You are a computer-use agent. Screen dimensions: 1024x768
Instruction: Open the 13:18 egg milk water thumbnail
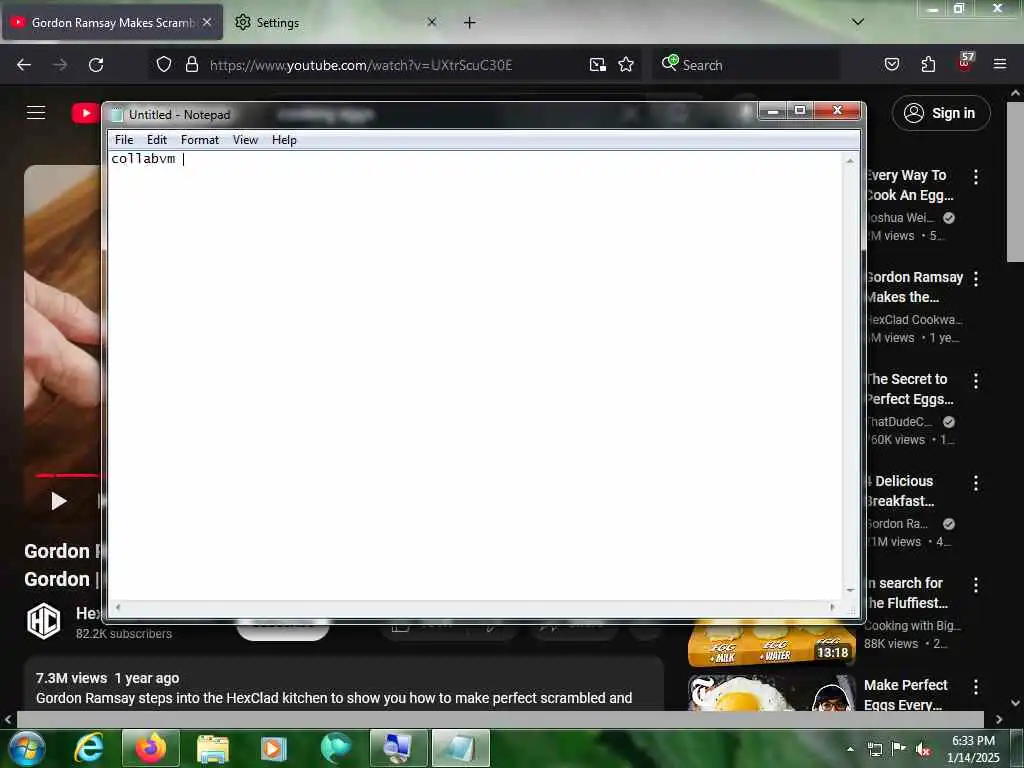click(x=772, y=644)
